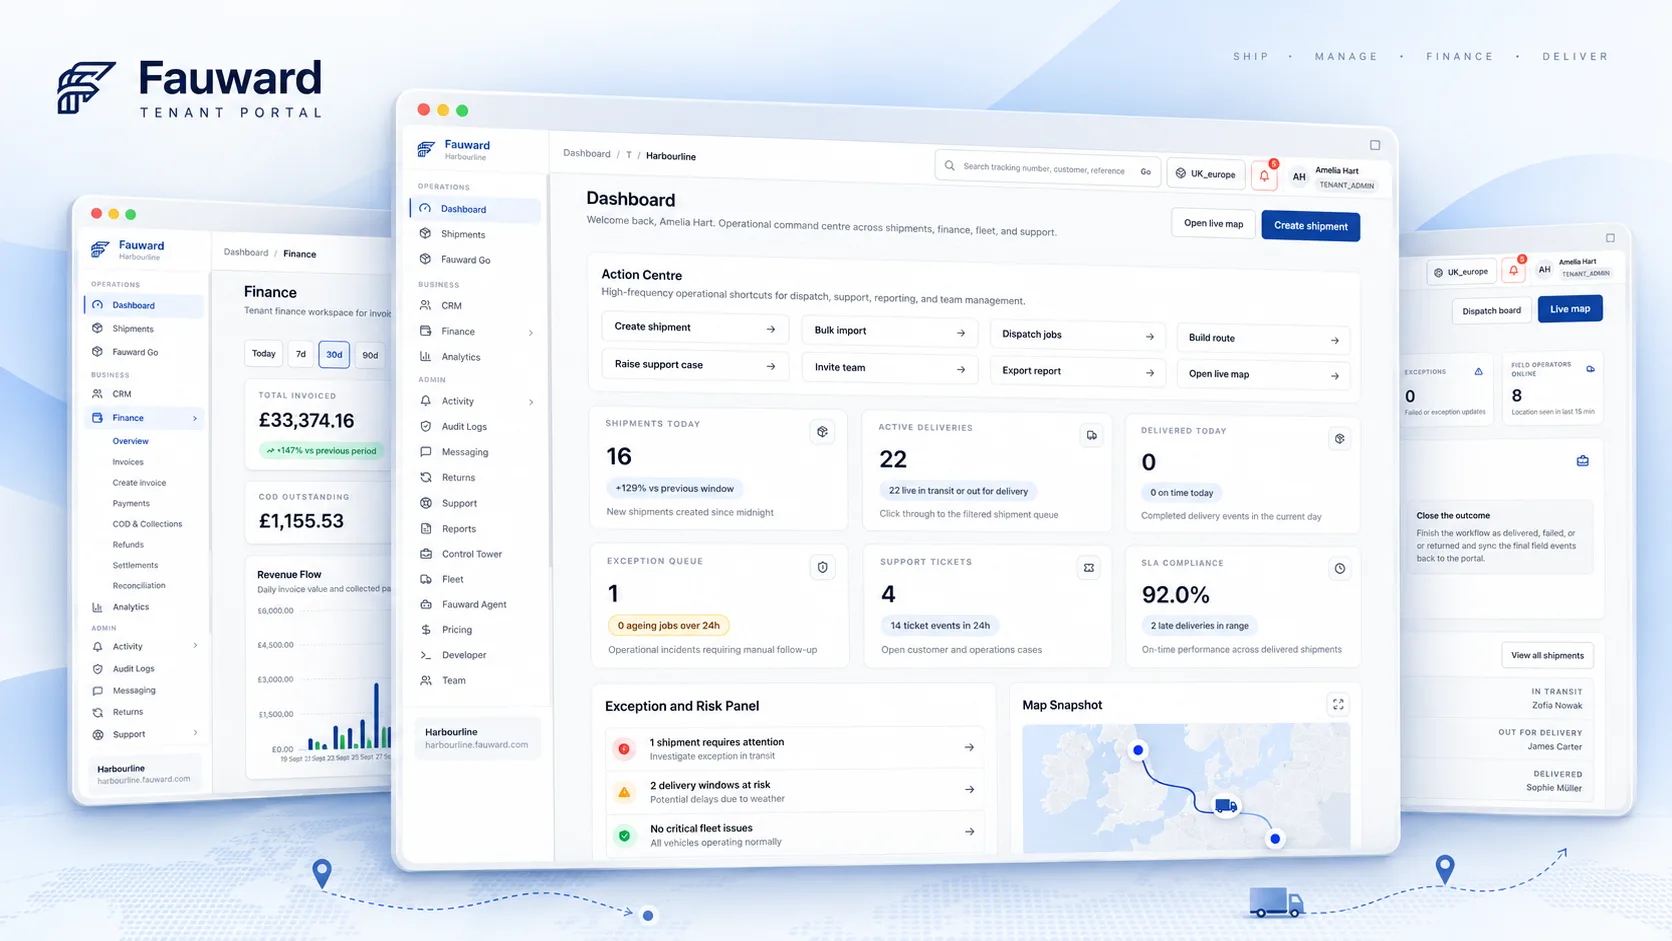Open the Shipments Today card icon
1672x941 pixels.
click(822, 432)
